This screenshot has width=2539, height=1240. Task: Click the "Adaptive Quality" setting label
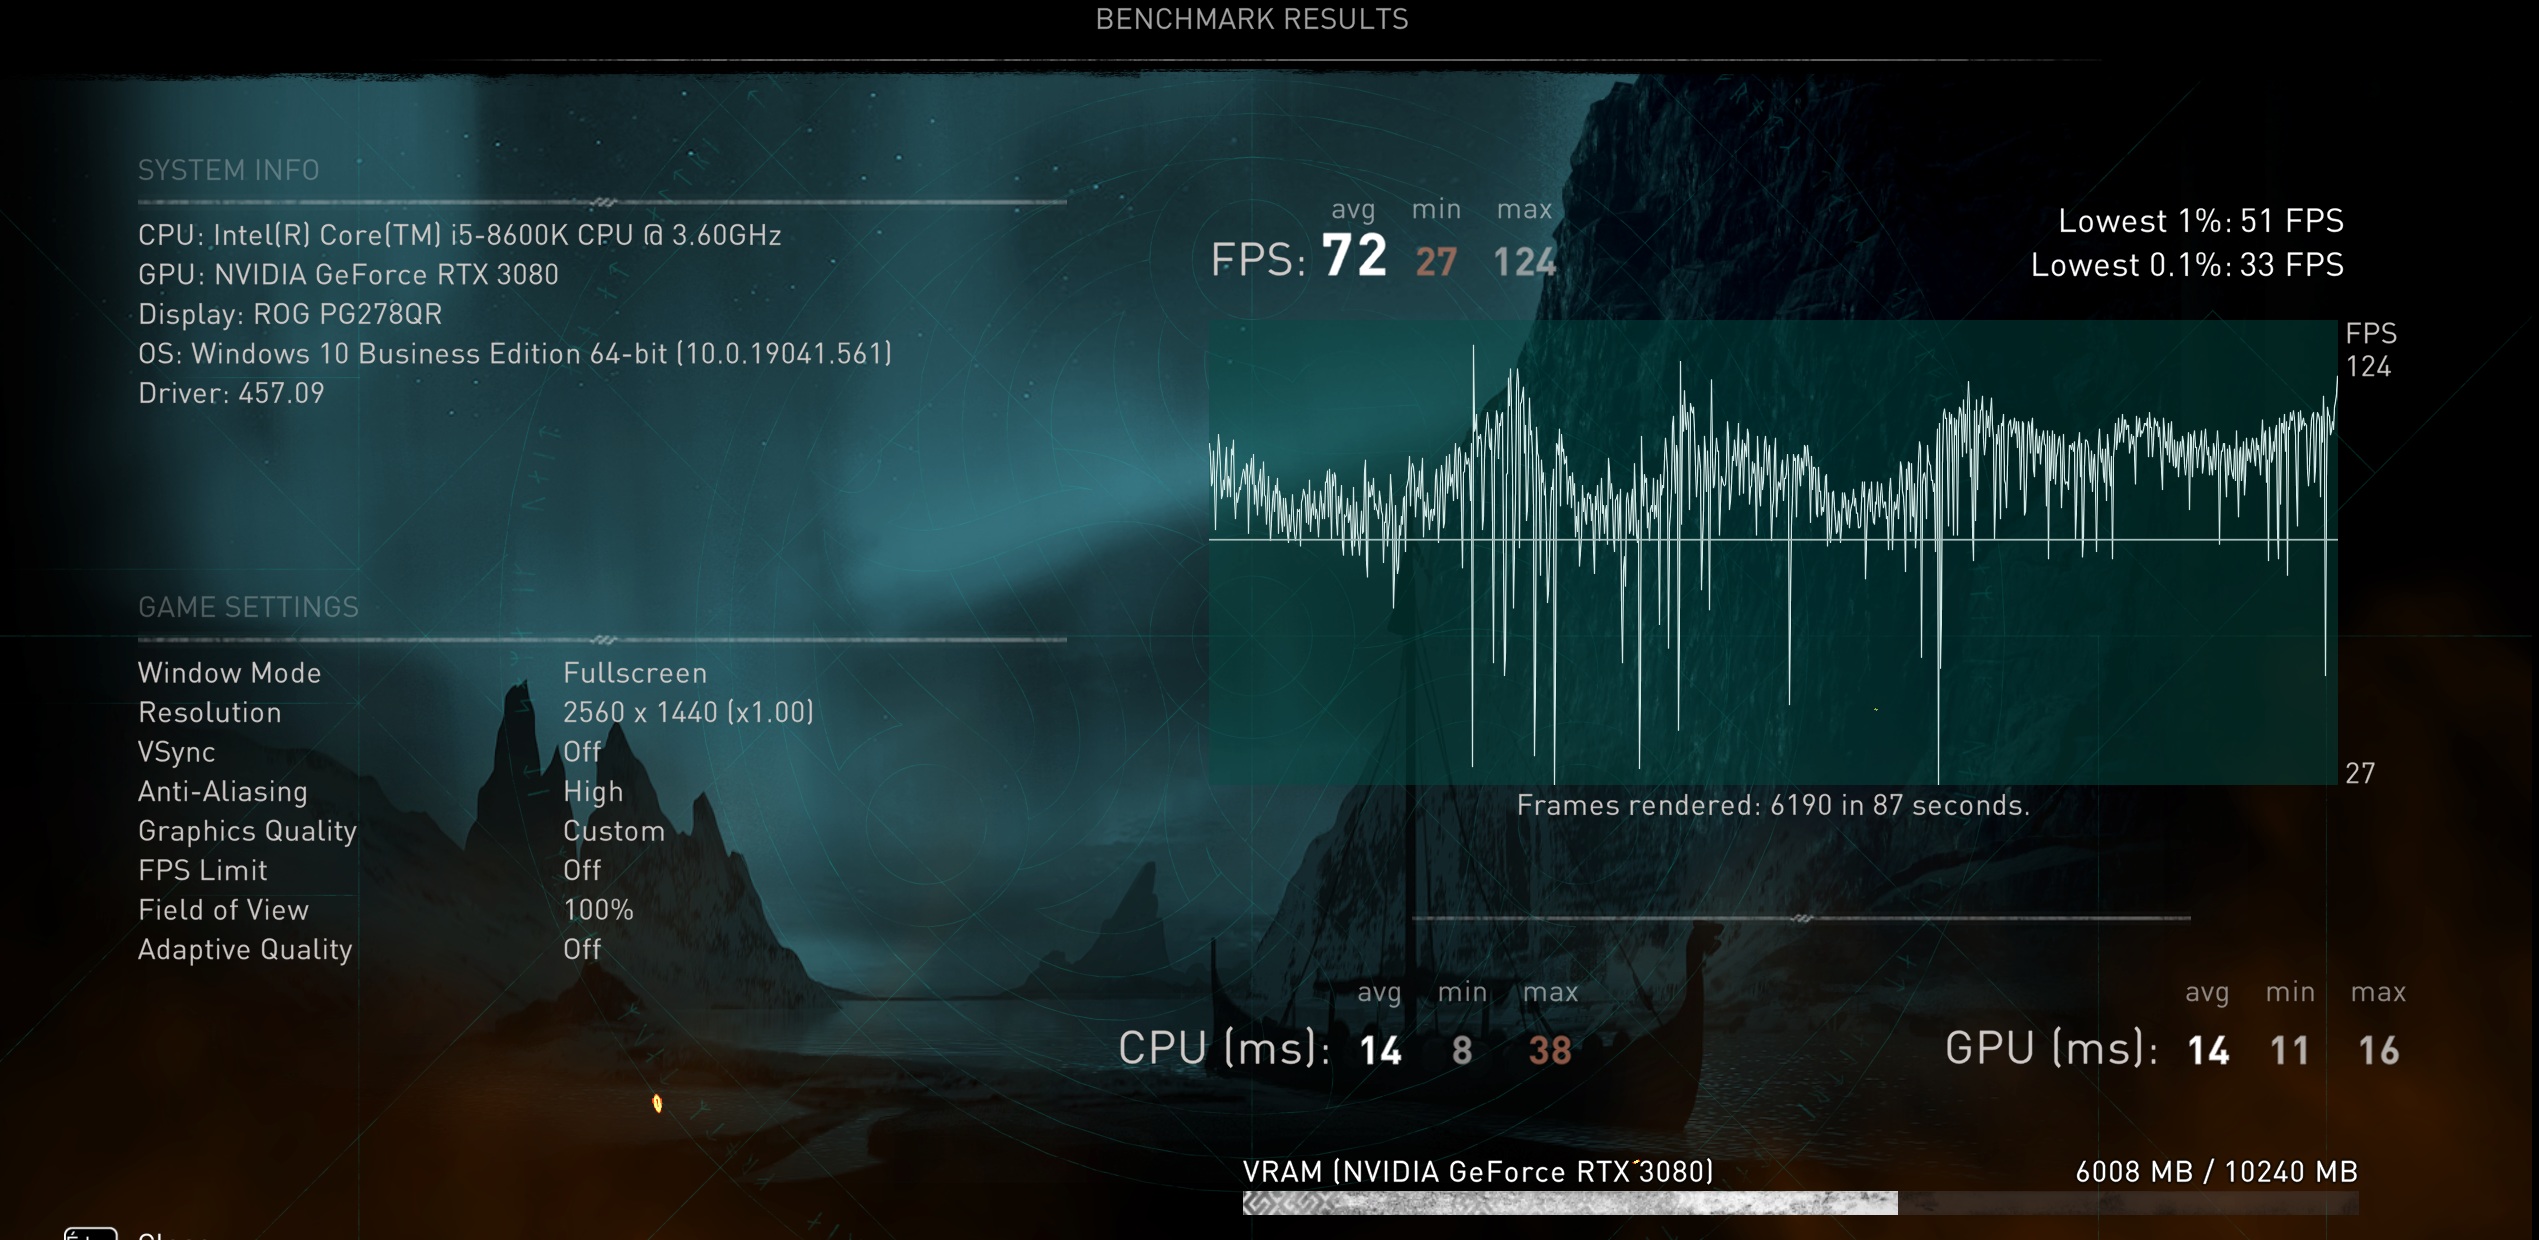tap(245, 949)
